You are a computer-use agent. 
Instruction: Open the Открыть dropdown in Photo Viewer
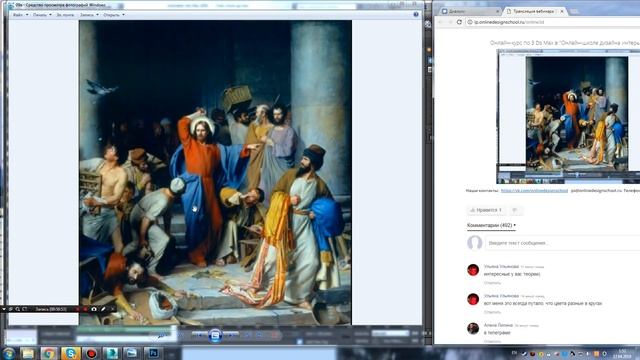click(x=114, y=15)
